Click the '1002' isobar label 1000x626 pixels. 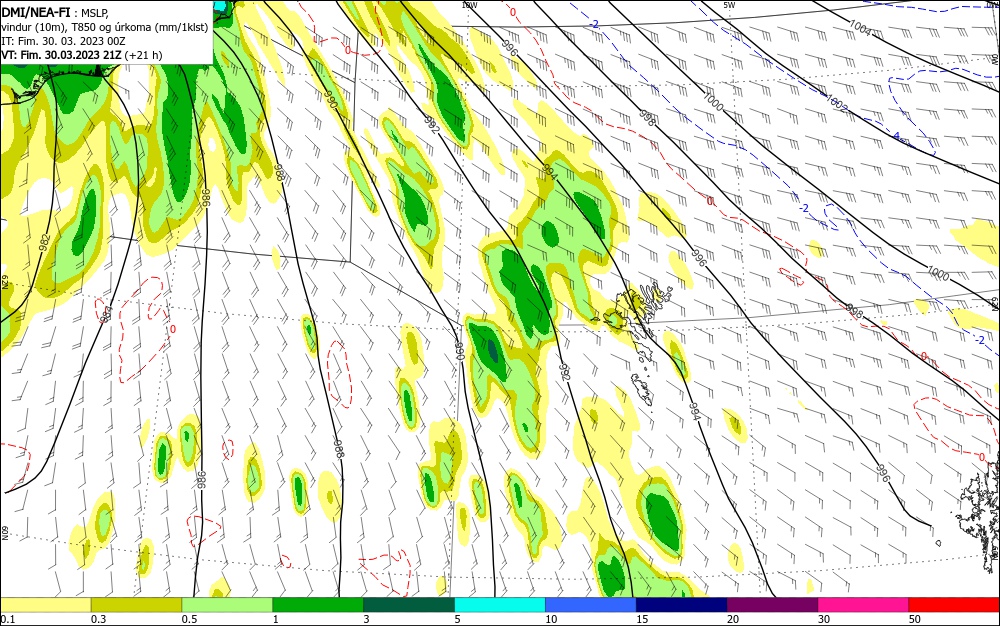[x=836, y=103]
